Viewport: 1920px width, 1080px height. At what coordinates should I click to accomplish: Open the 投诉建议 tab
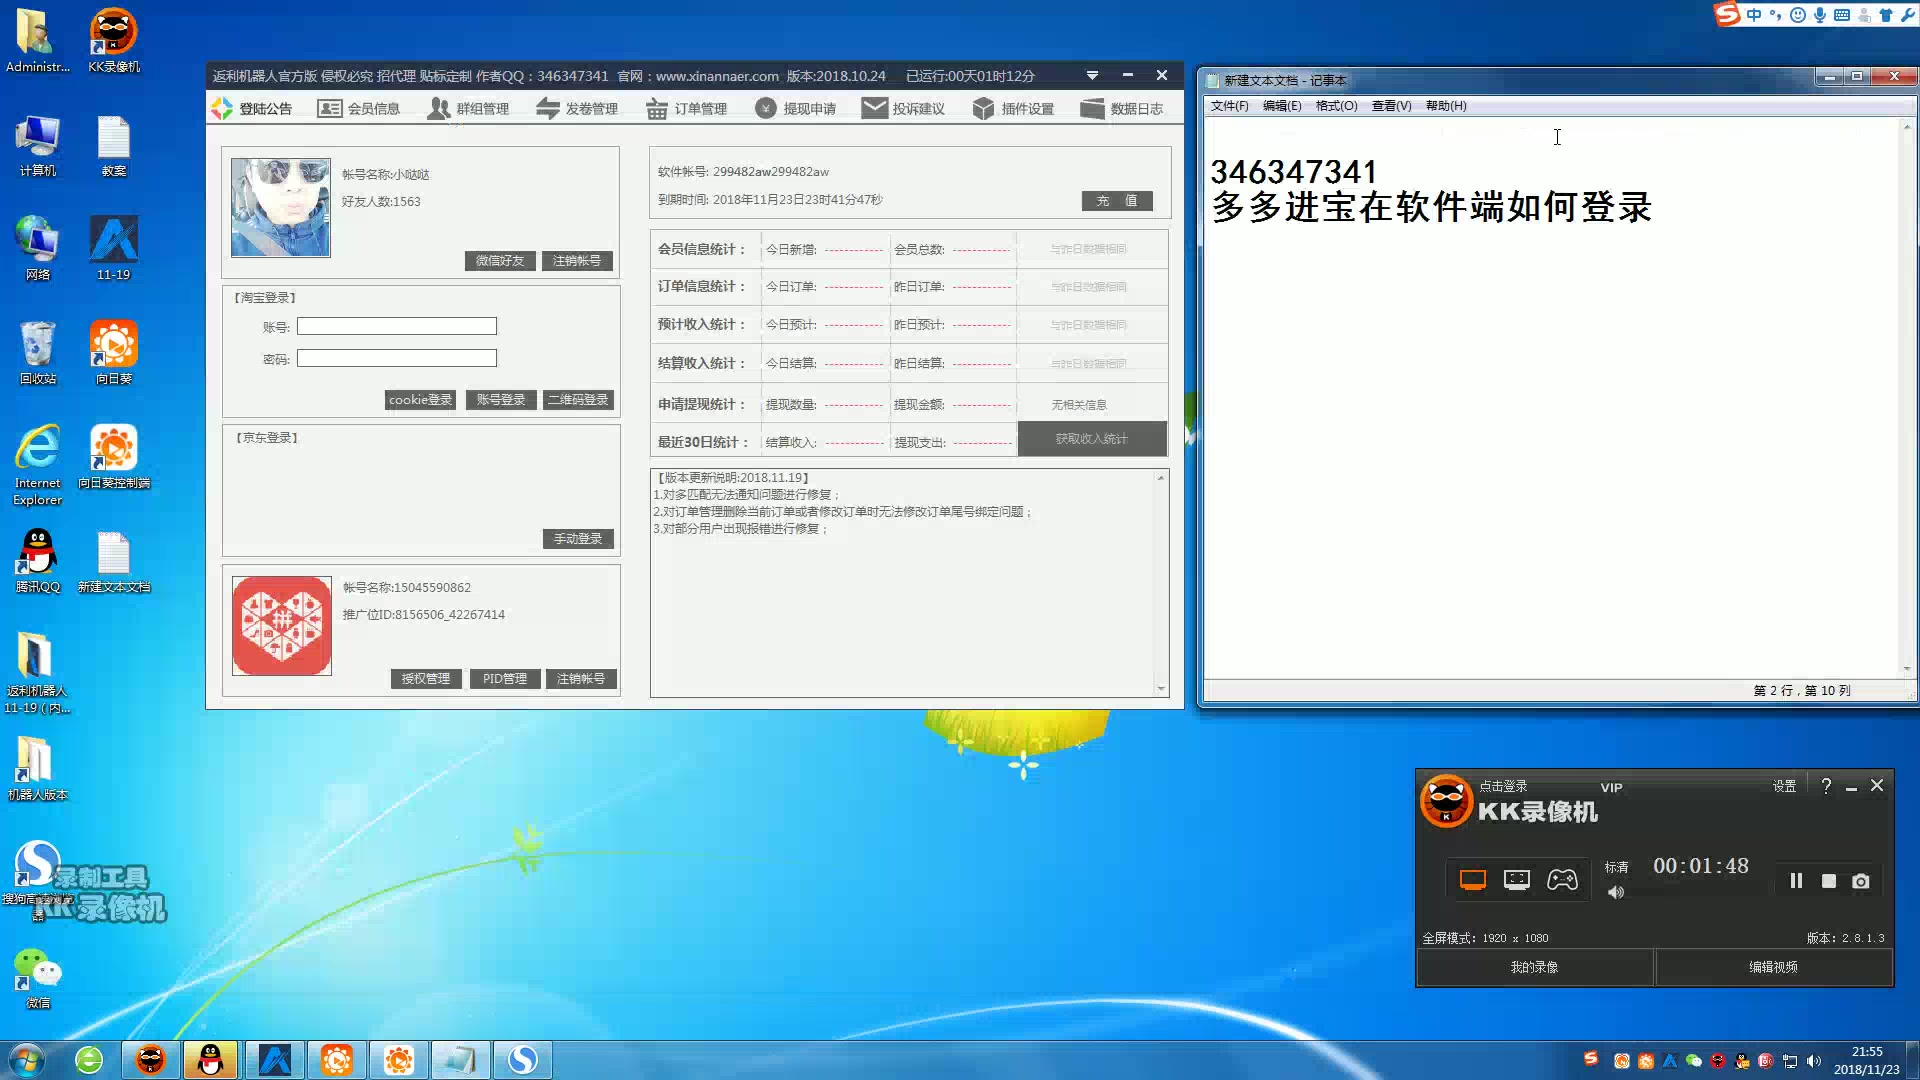point(904,108)
